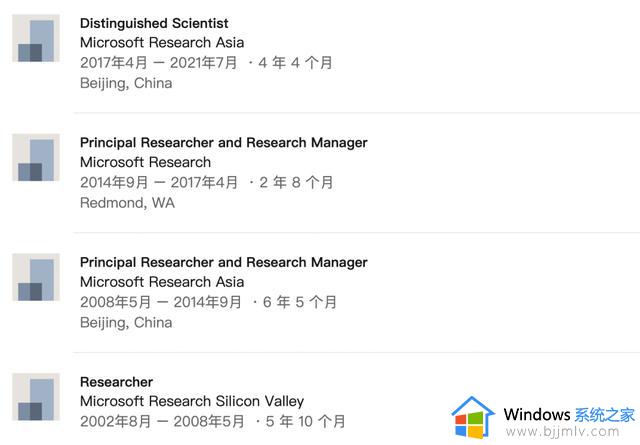The width and height of the screenshot is (640, 445).
Task: Click company logo beside Distinguished Scientist entry
Action: coord(36,38)
